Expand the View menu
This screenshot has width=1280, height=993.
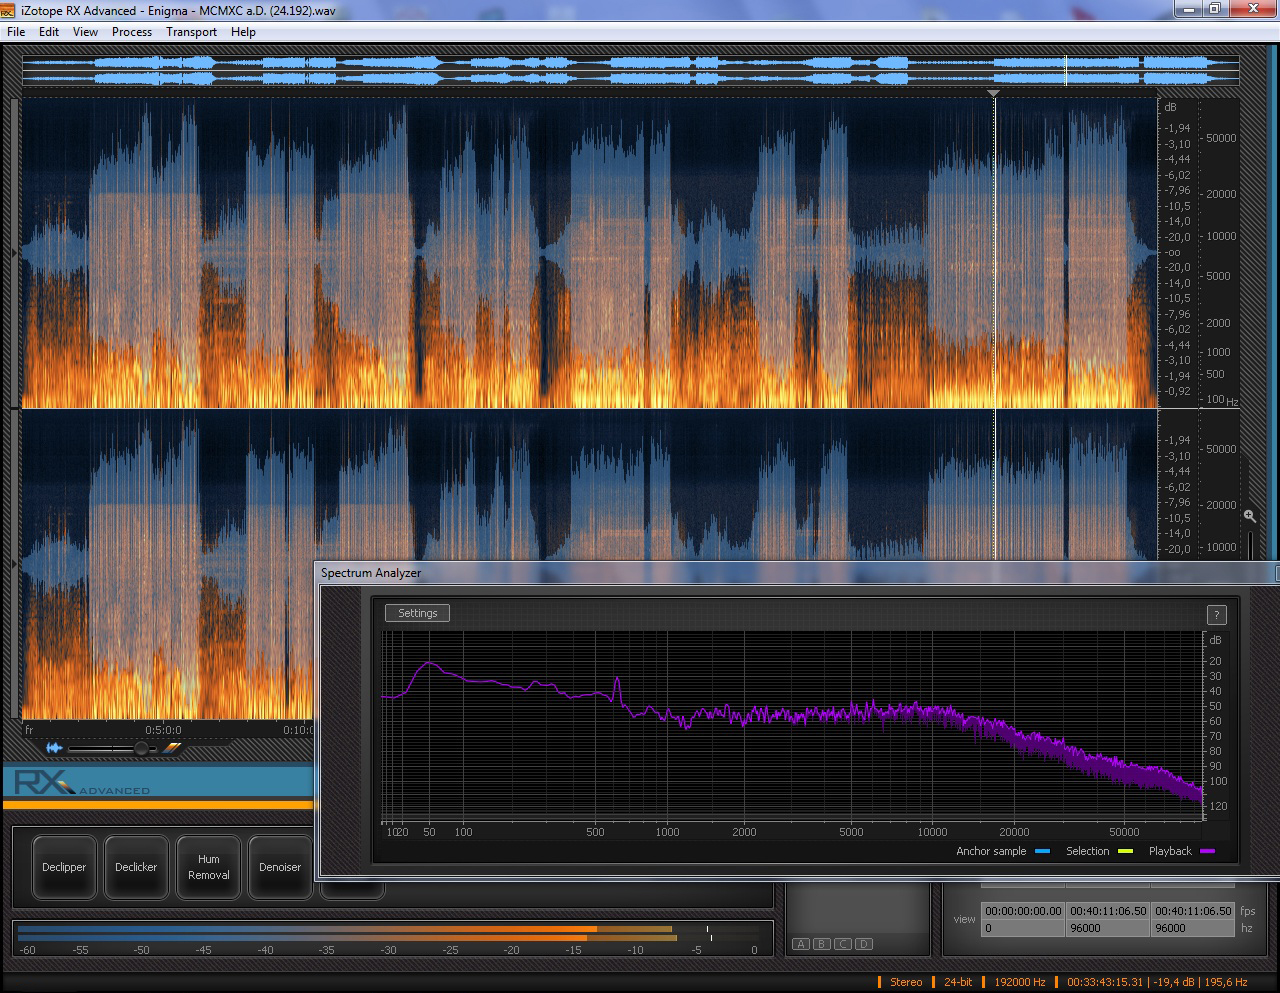pos(85,32)
